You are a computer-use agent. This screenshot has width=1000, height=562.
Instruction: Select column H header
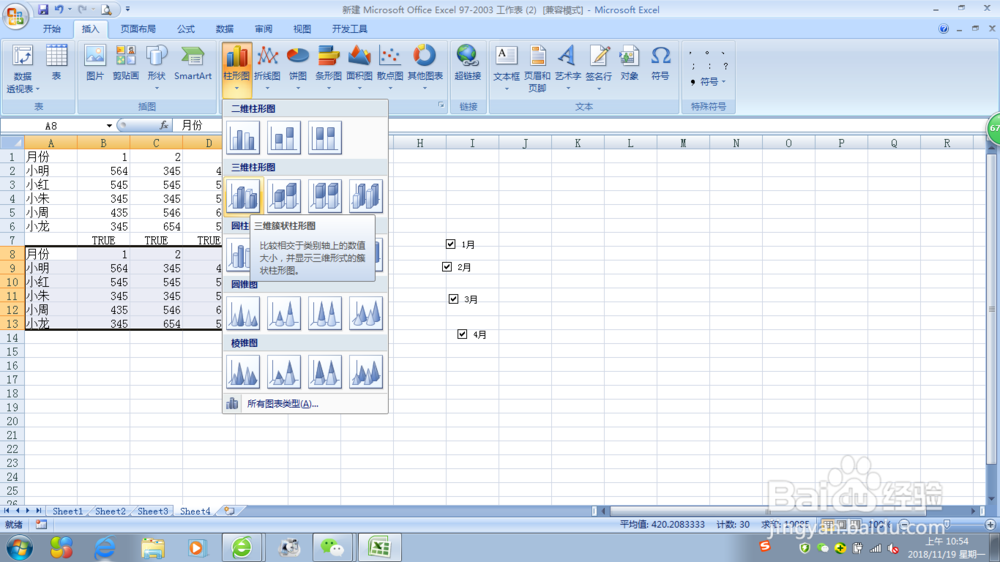tap(420, 143)
